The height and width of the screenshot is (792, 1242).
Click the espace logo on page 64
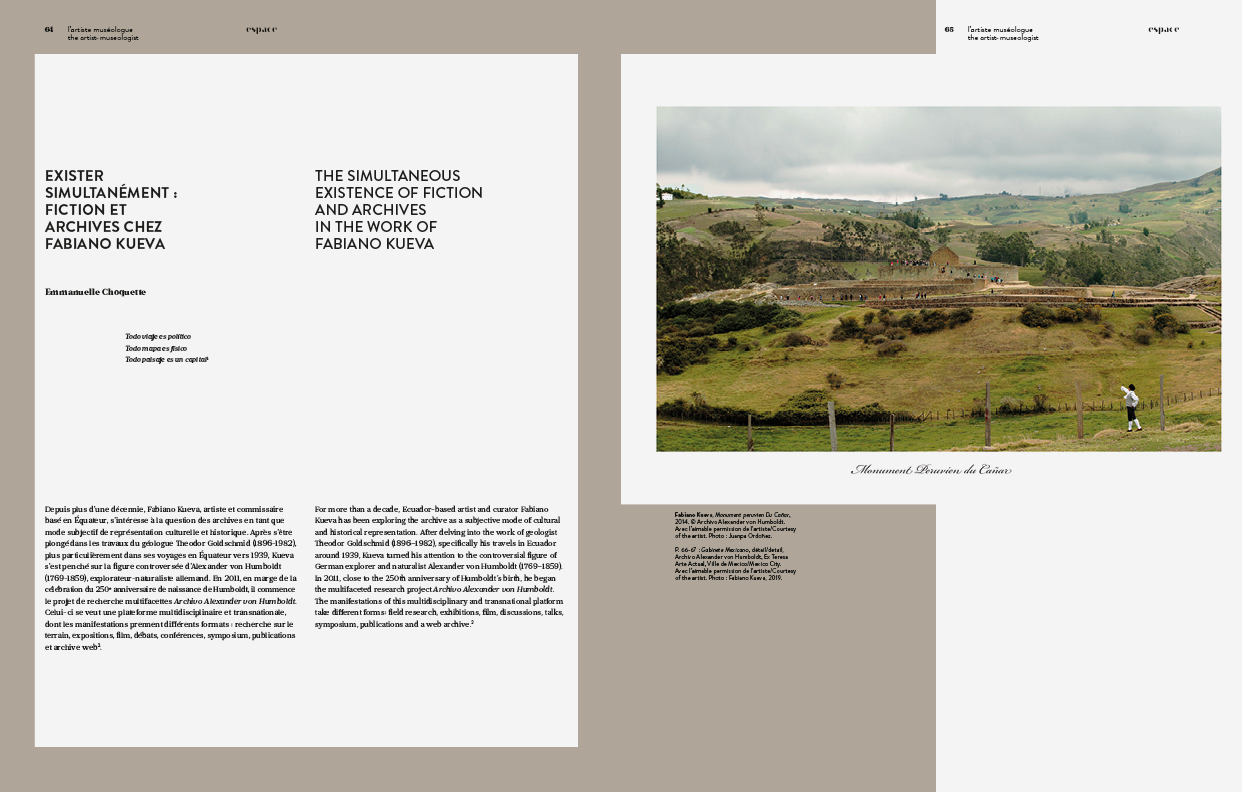tap(261, 30)
